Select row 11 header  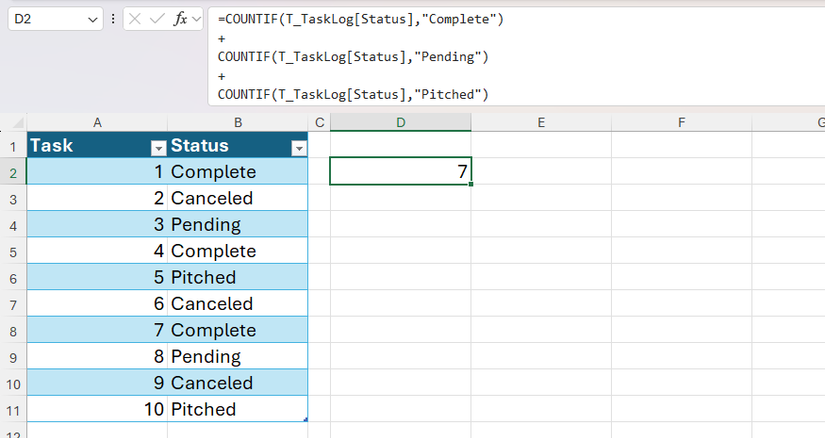(13, 409)
